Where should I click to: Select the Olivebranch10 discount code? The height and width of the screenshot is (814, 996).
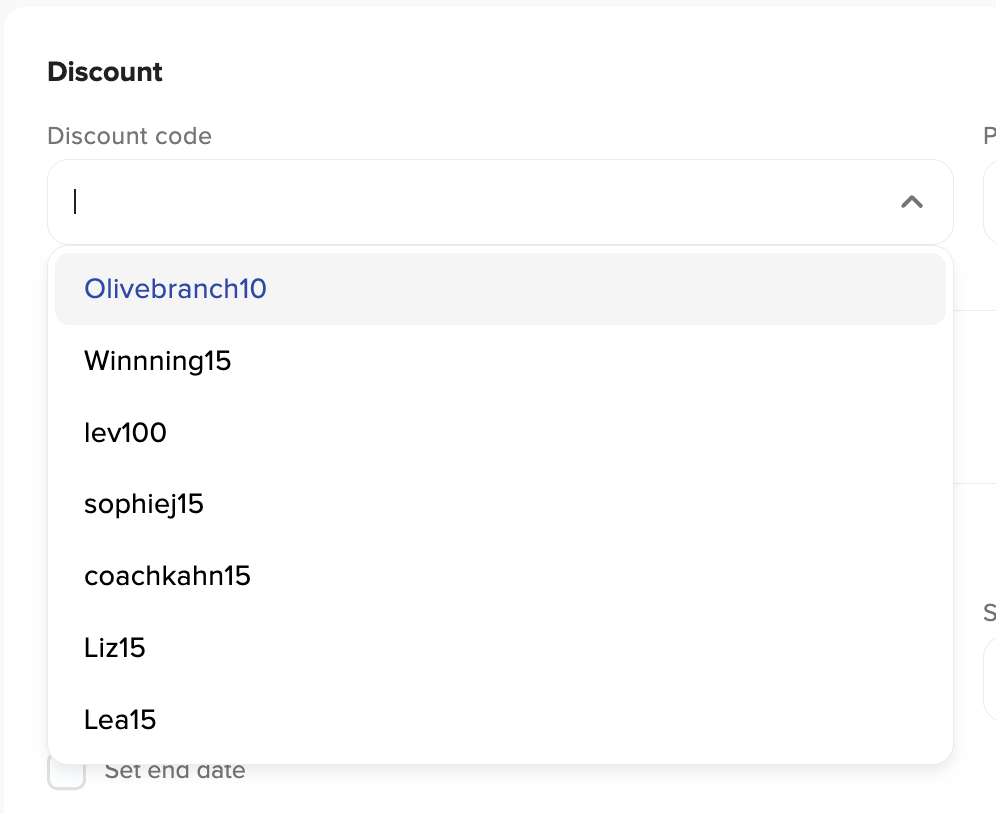(175, 289)
